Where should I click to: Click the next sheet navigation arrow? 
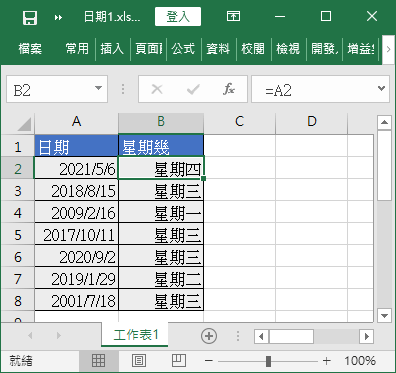coord(59,335)
